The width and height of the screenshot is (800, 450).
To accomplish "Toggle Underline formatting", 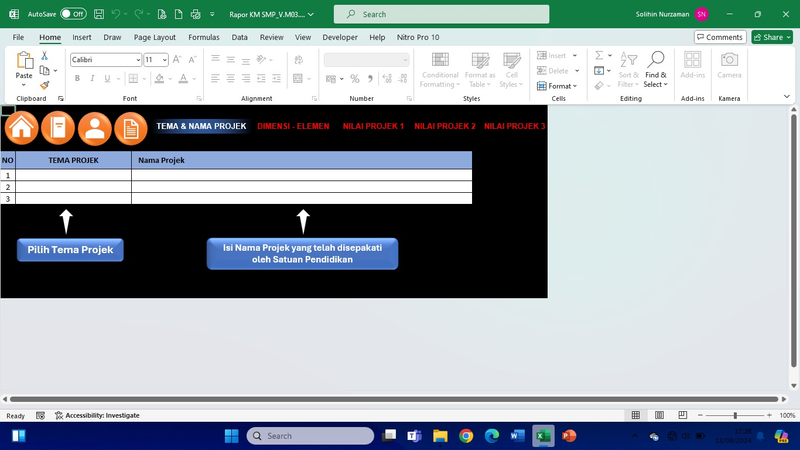I will tap(107, 79).
